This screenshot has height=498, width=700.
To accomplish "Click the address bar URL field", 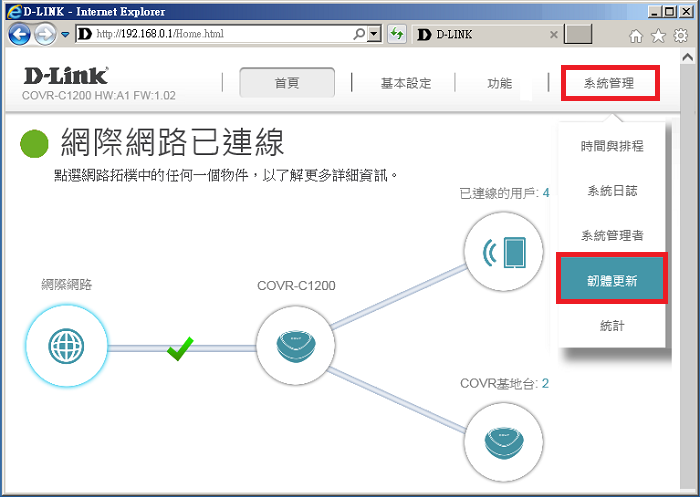I will [220, 34].
